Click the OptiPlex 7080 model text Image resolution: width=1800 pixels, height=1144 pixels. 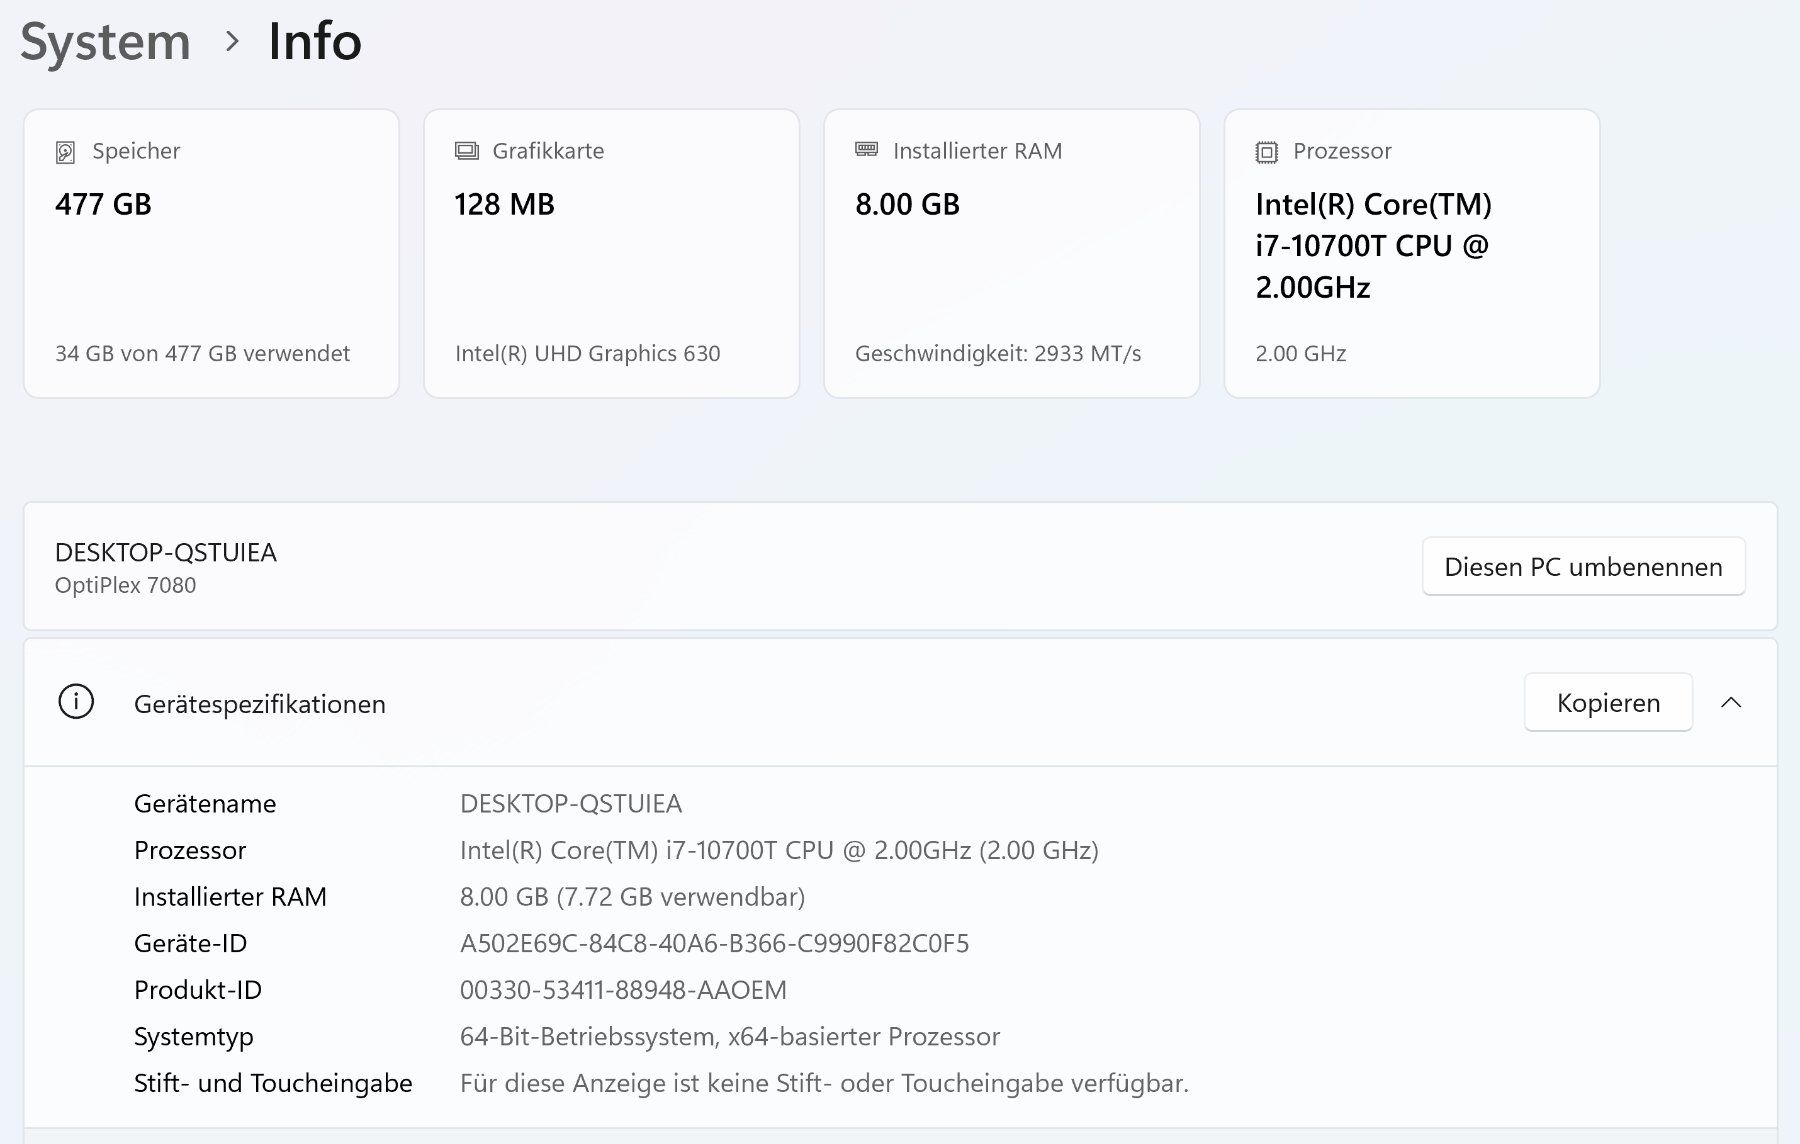tap(125, 586)
